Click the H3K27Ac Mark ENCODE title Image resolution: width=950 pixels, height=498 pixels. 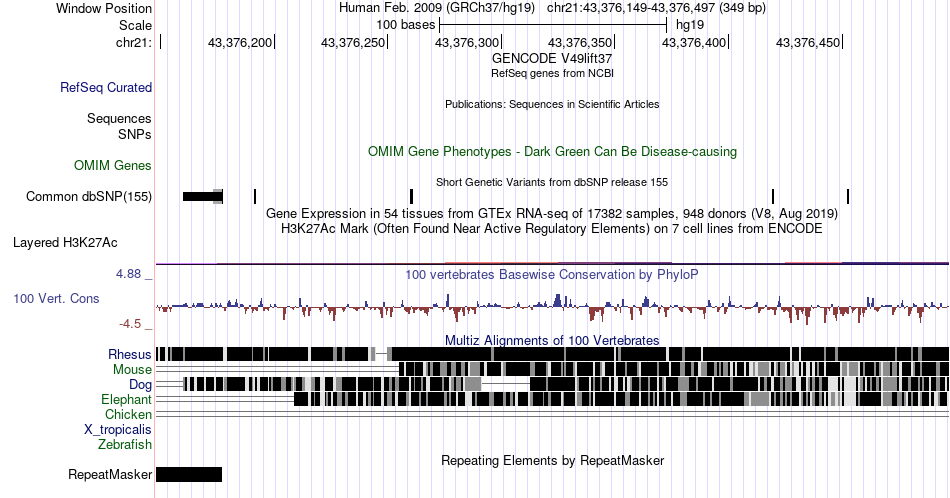click(x=552, y=228)
